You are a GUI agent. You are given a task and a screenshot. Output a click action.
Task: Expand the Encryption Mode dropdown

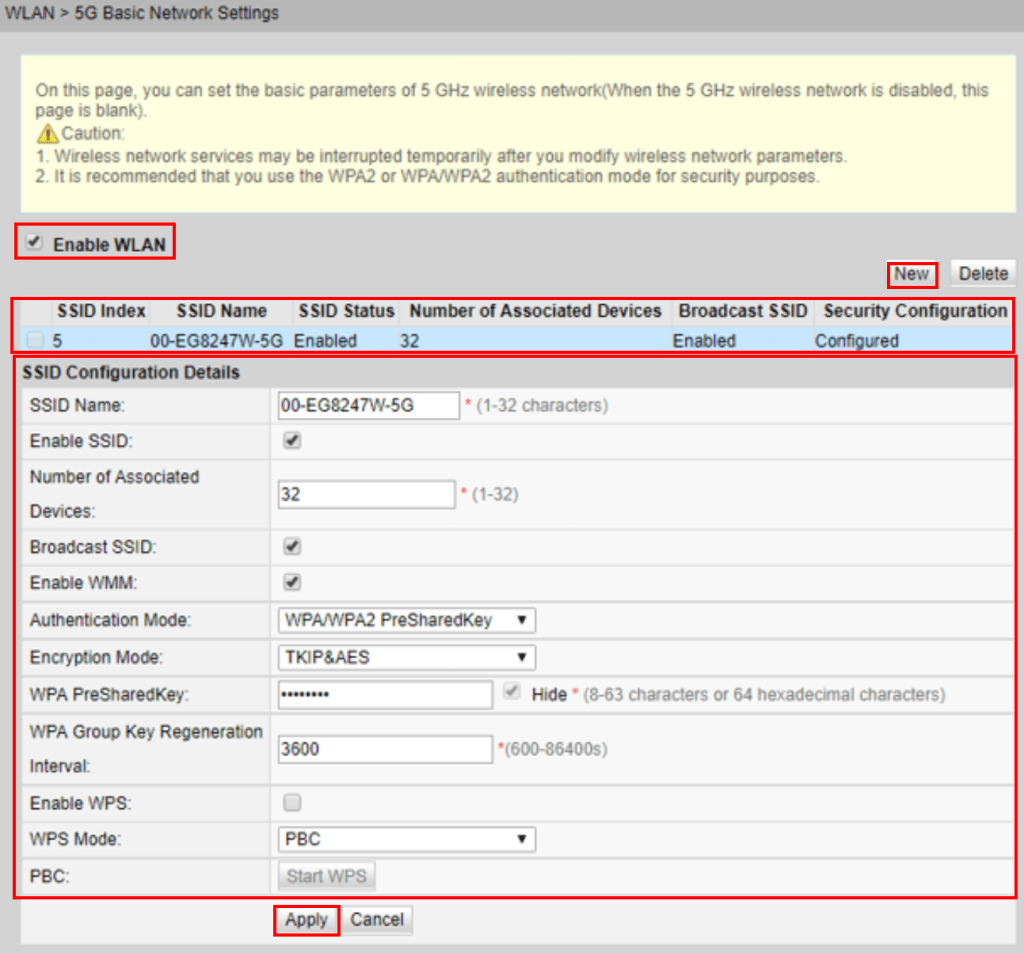click(x=405, y=657)
